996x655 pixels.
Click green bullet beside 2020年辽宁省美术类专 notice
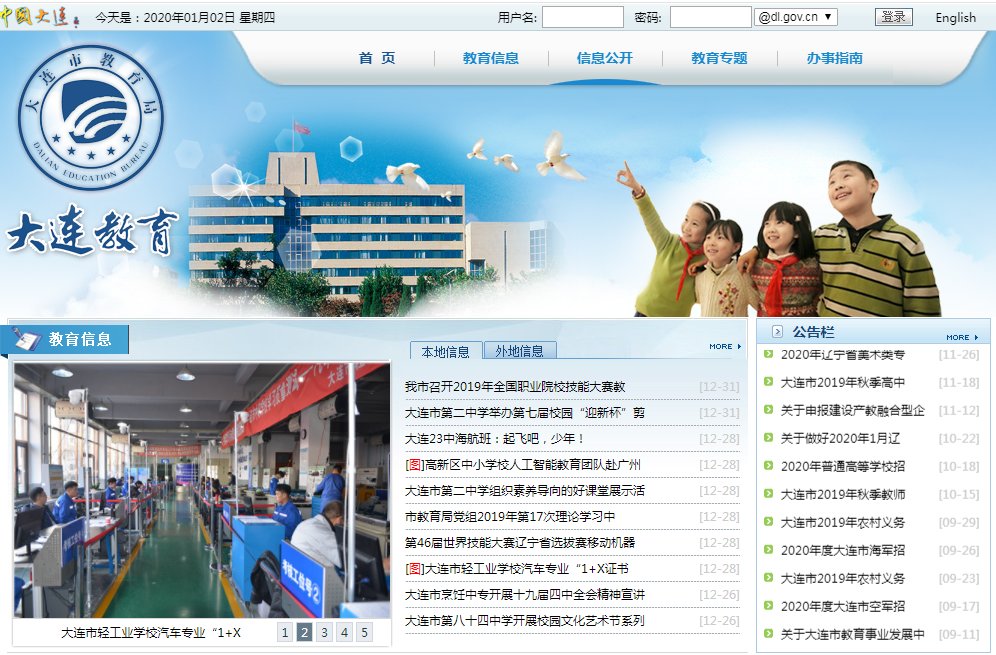(x=768, y=354)
